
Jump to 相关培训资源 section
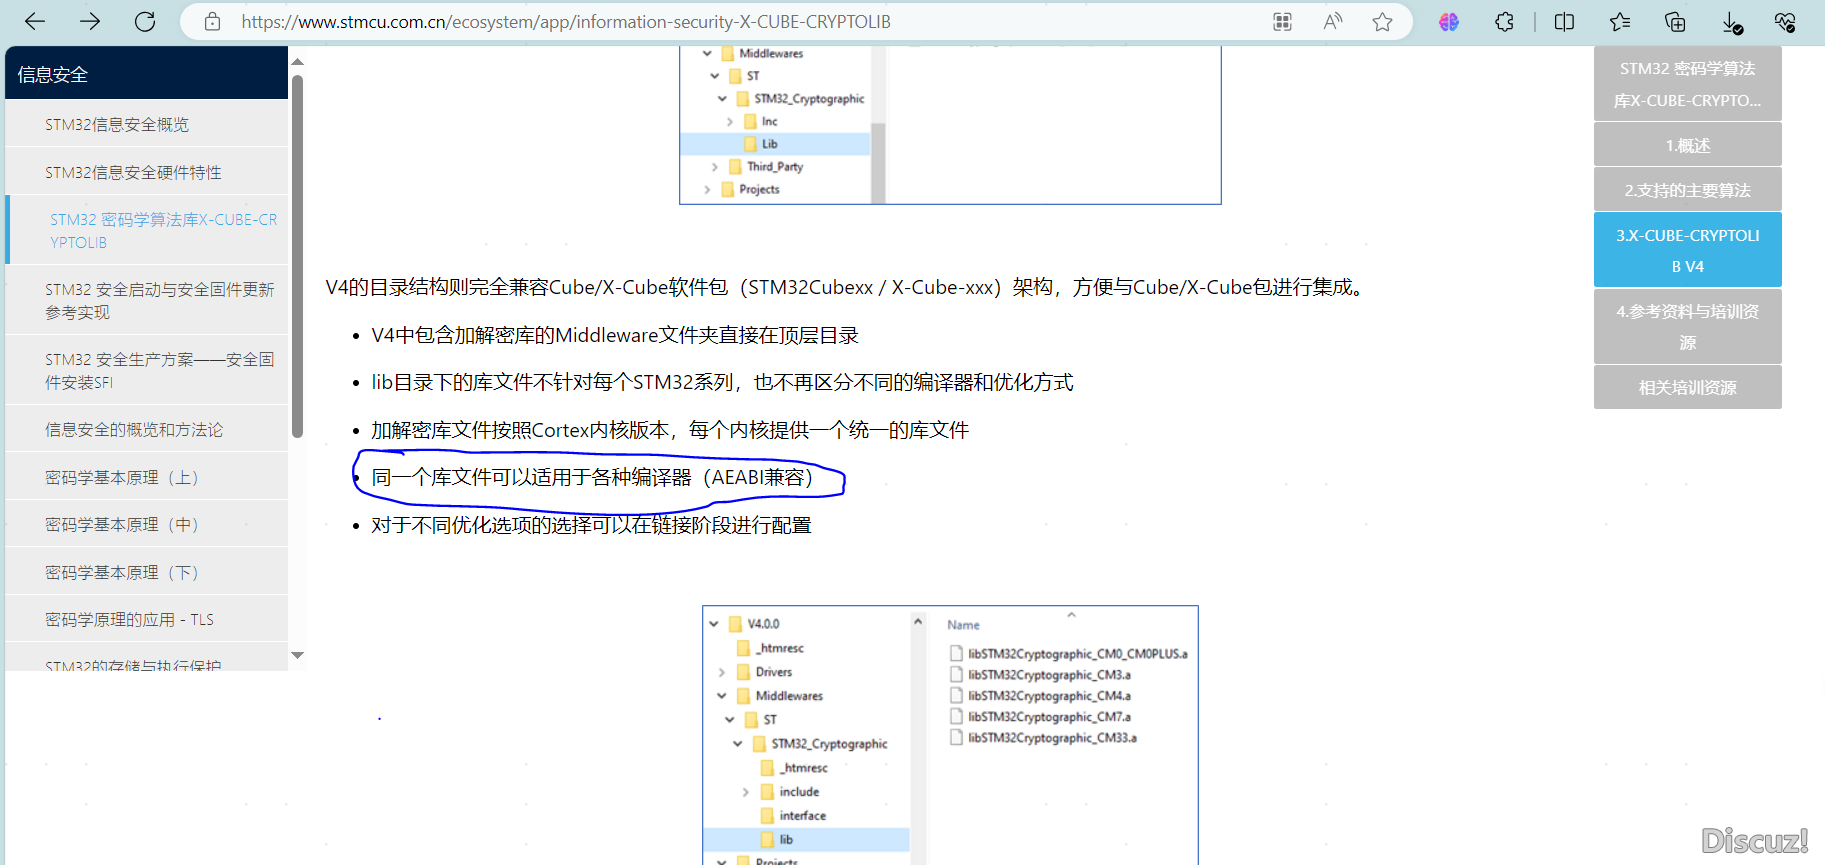click(x=1688, y=387)
